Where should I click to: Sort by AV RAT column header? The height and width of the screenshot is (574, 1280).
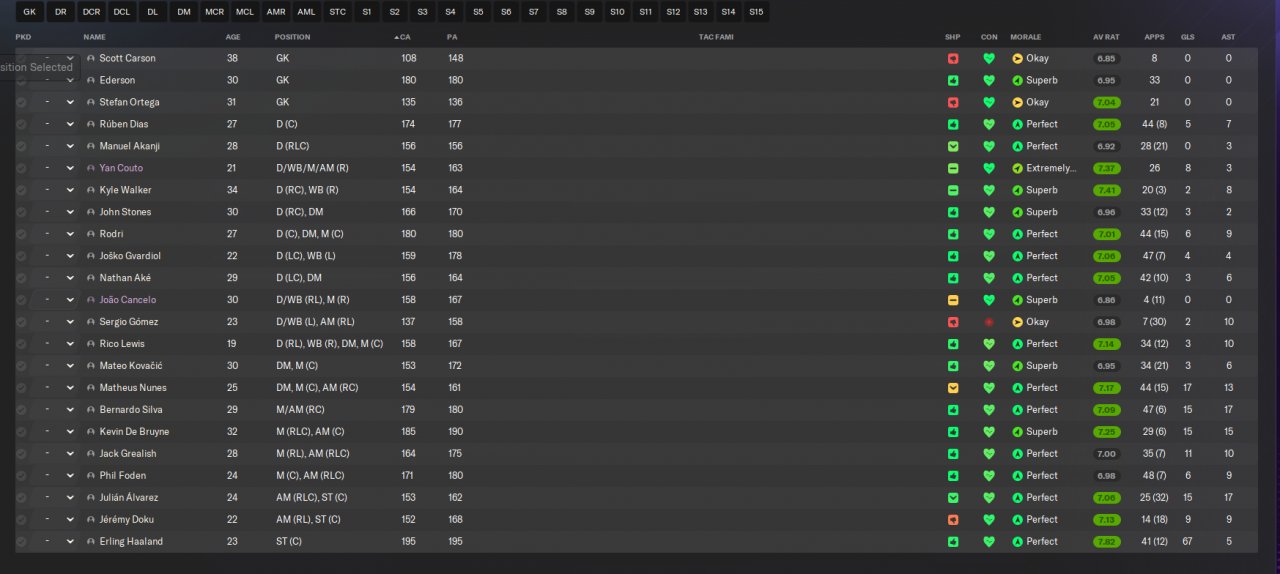(x=1105, y=37)
